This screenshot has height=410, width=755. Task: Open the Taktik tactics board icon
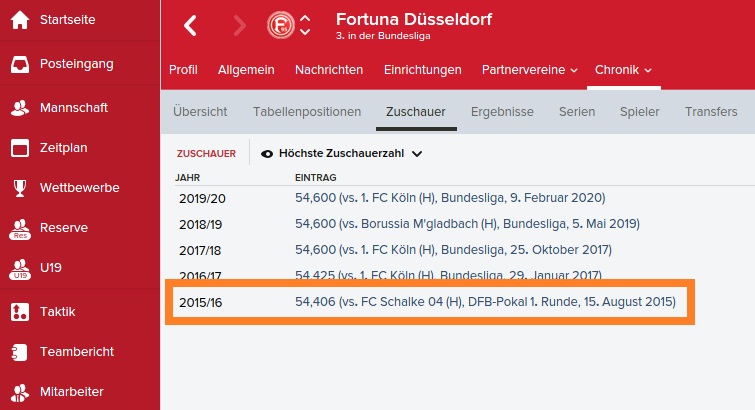click(19, 312)
